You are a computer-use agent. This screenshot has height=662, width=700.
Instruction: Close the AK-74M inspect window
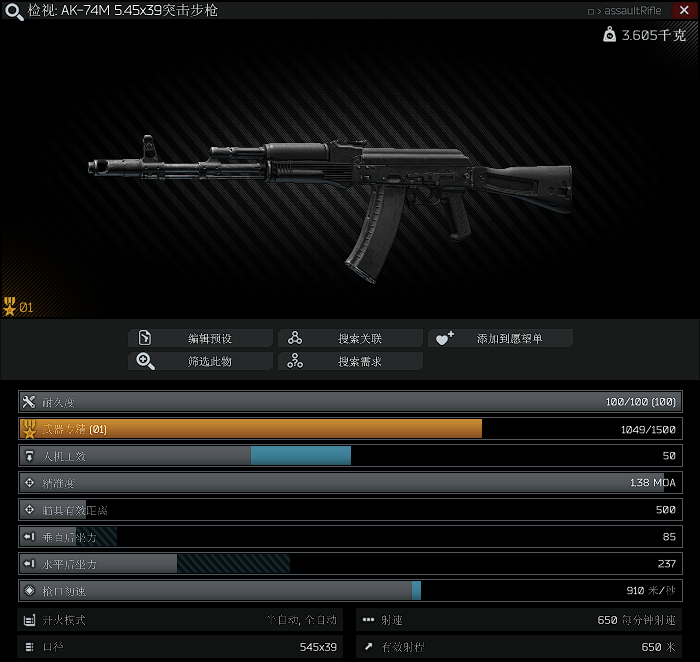tap(684, 10)
